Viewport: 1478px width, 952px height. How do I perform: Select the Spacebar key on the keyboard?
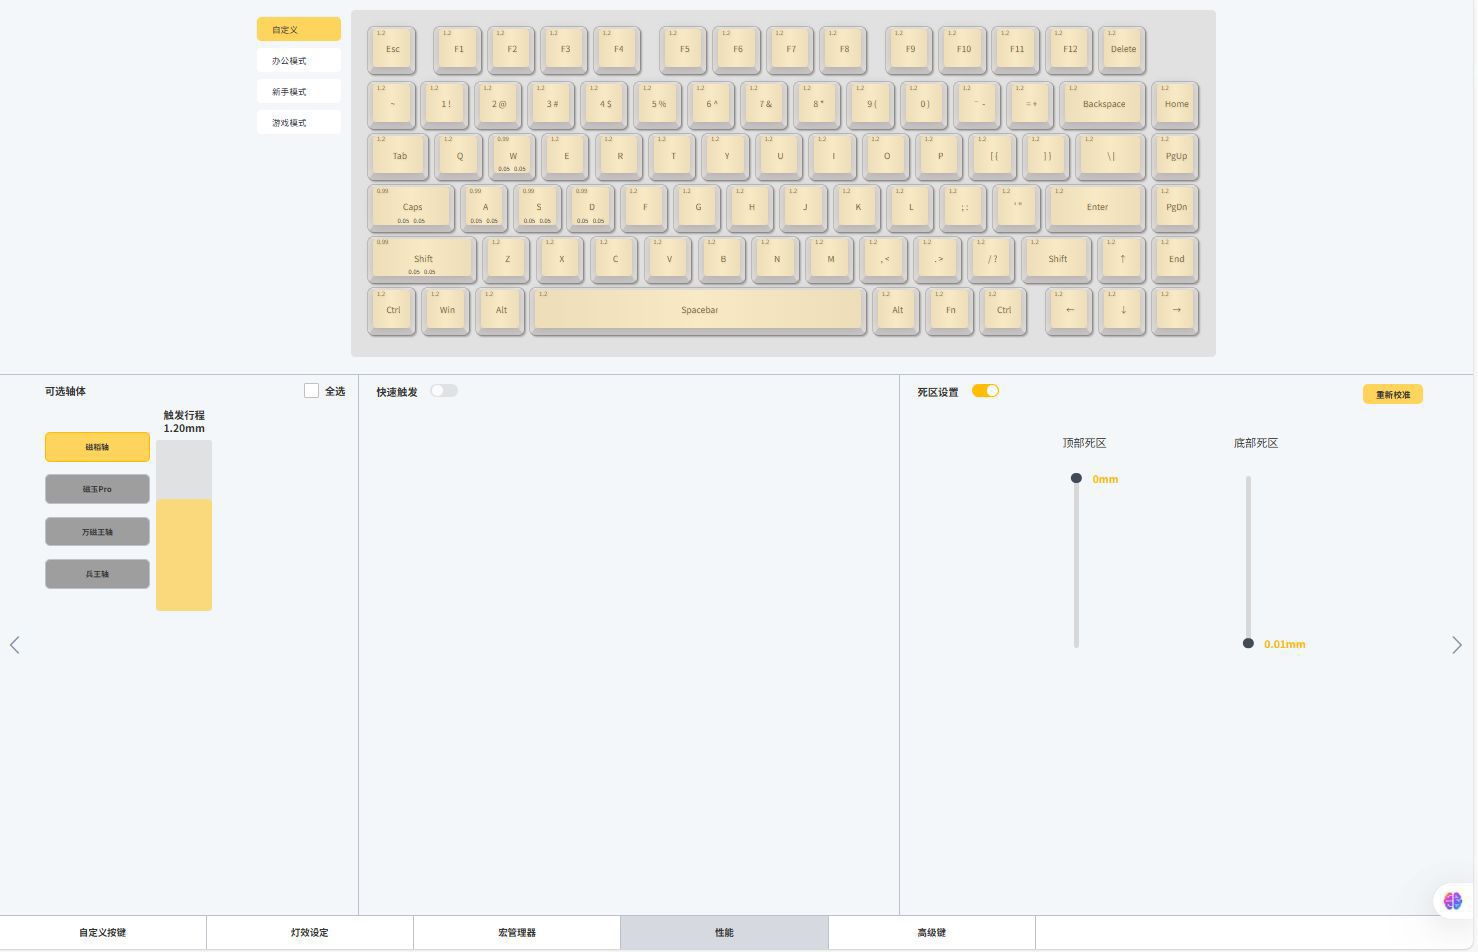(699, 310)
